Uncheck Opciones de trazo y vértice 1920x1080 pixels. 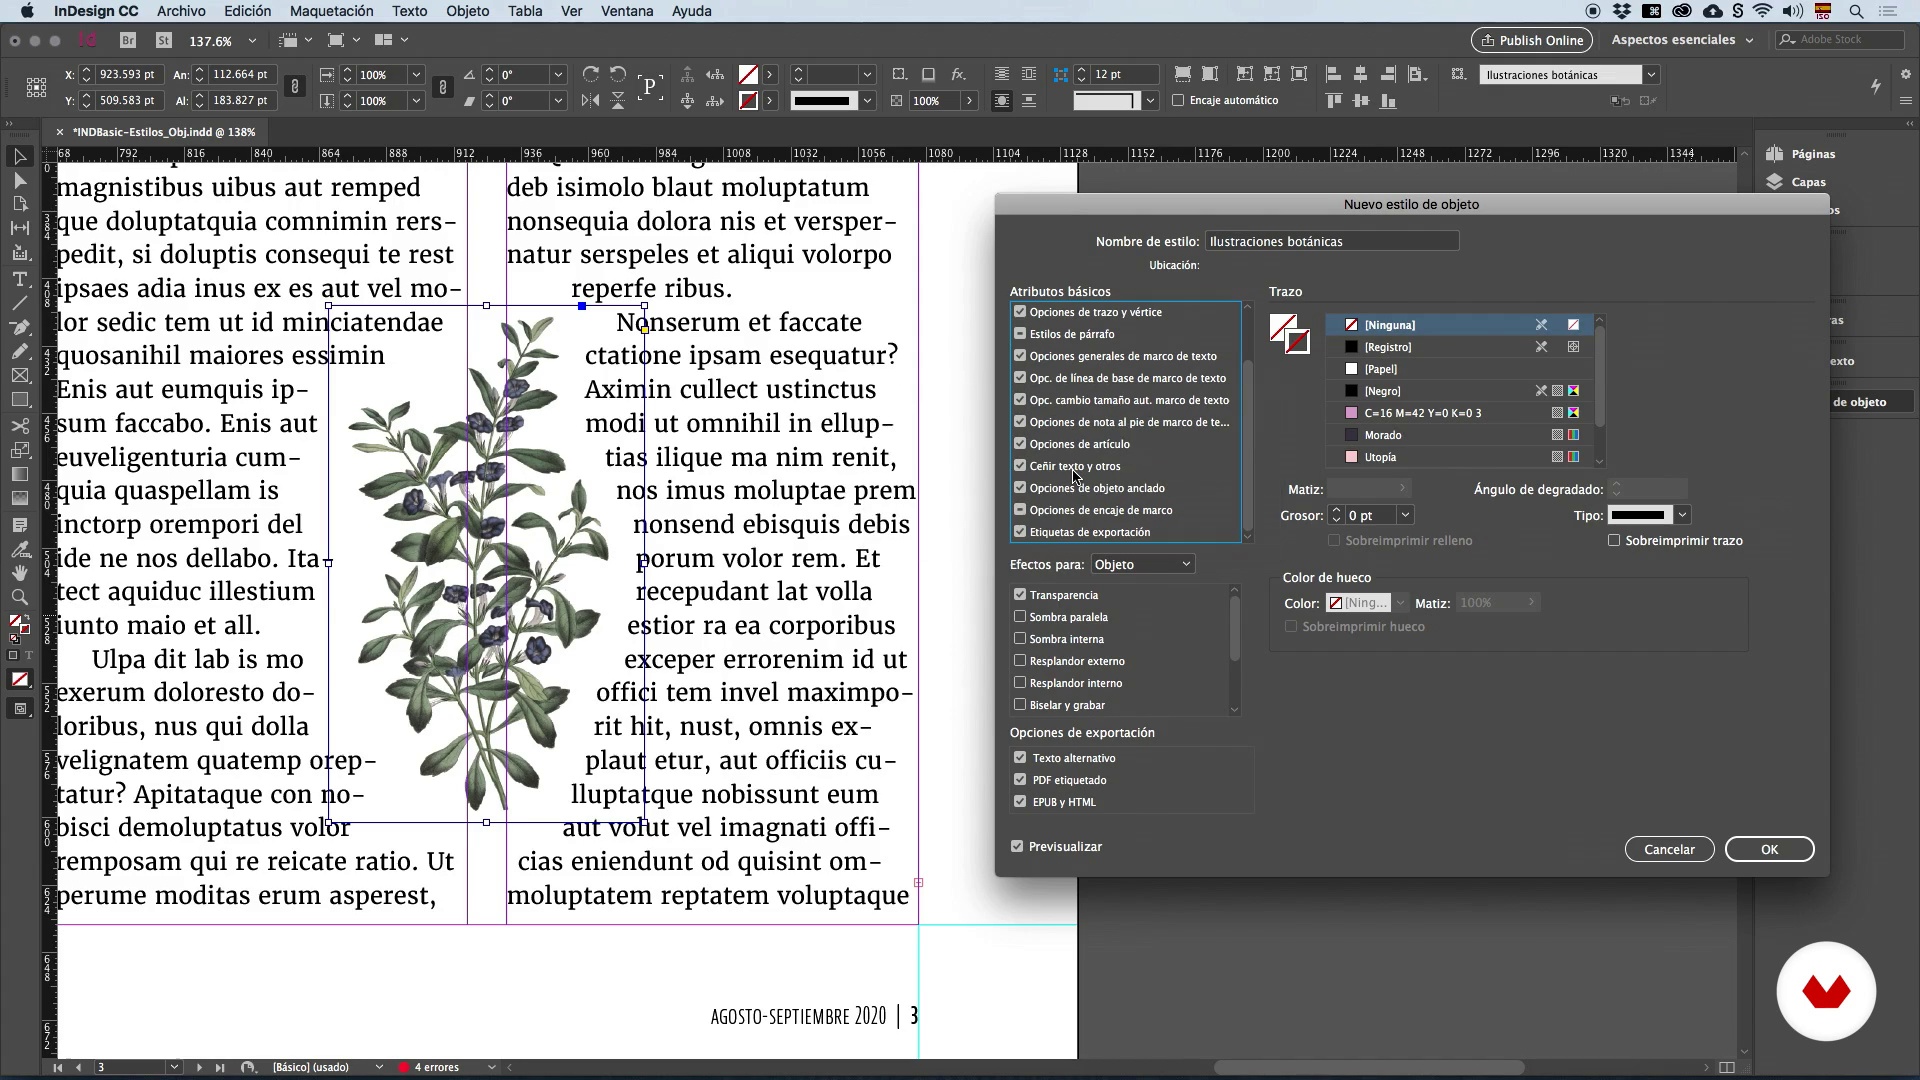tap(1020, 312)
